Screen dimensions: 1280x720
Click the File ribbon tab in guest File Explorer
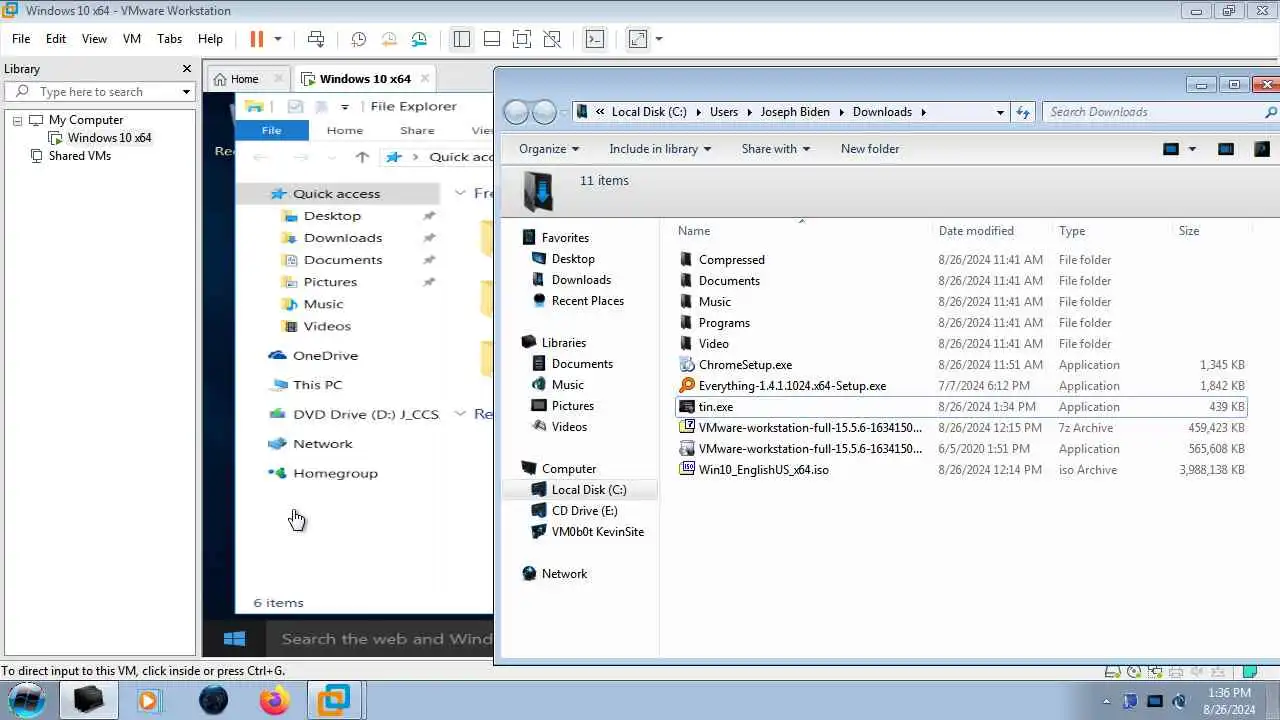[x=271, y=130]
